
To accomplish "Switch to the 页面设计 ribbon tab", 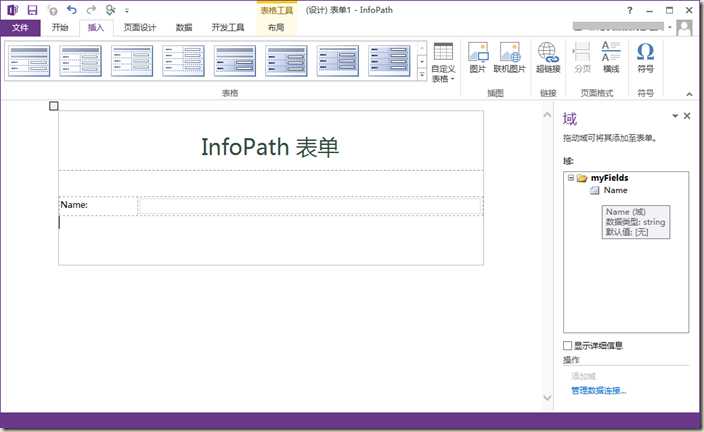I will (140, 28).
